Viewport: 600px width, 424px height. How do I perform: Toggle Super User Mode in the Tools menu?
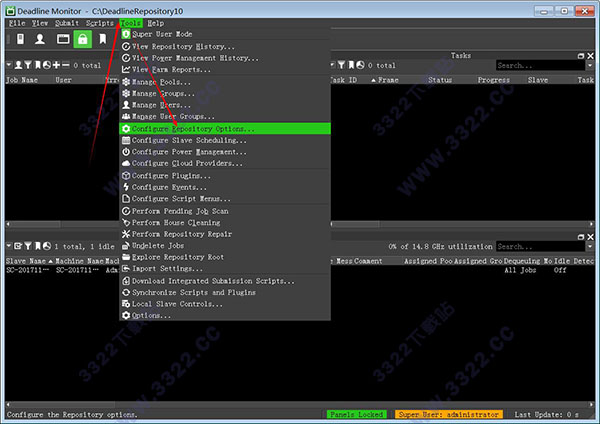pyautogui.click(x=225, y=34)
